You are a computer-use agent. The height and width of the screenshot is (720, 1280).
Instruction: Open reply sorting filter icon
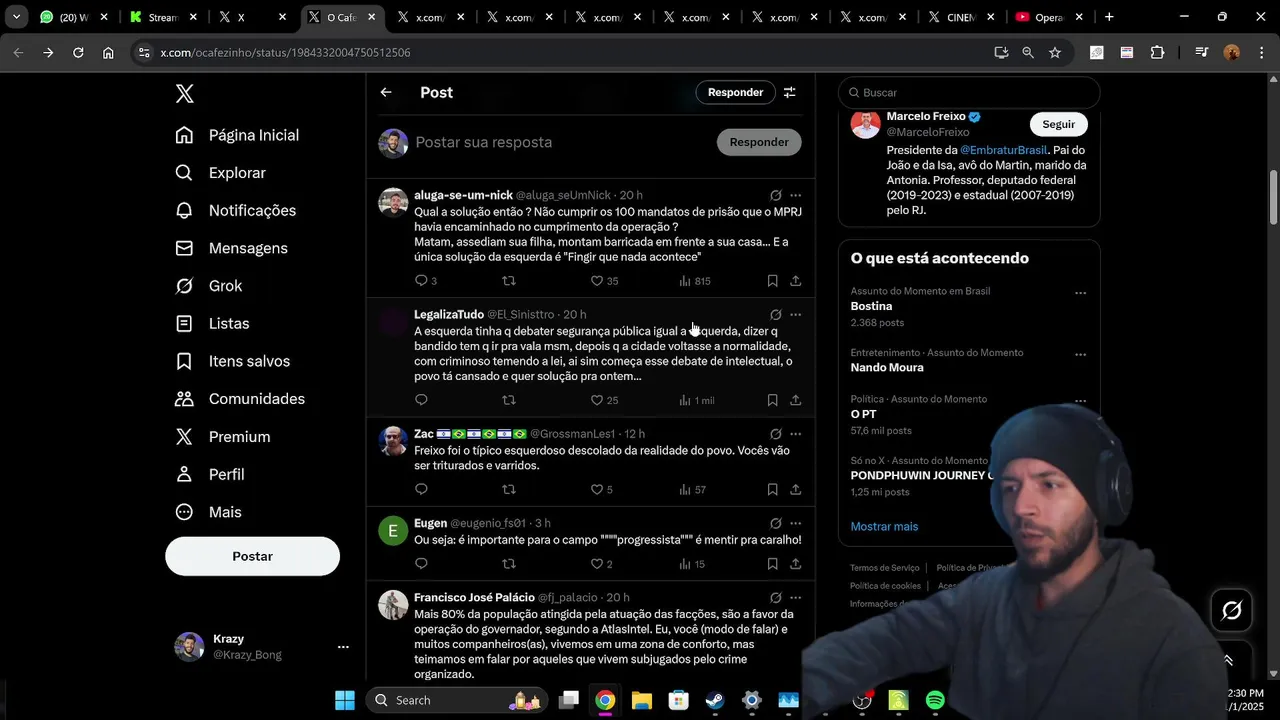790,92
